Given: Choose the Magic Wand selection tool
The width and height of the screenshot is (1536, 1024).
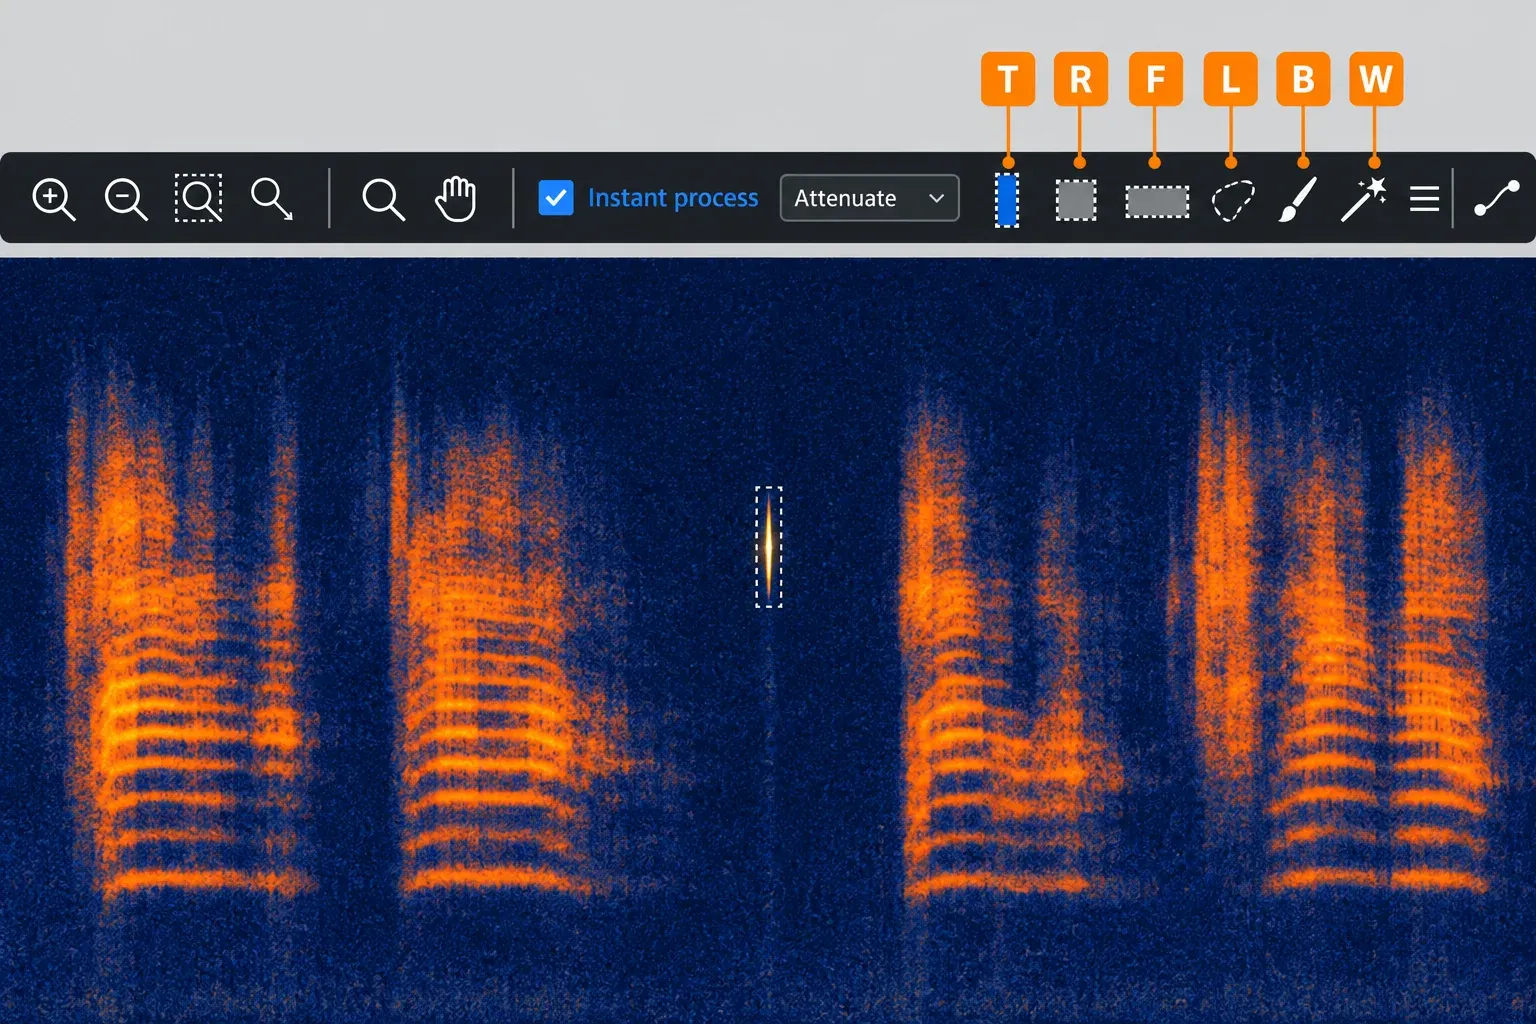Looking at the screenshot, I should click(x=1364, y=199).
